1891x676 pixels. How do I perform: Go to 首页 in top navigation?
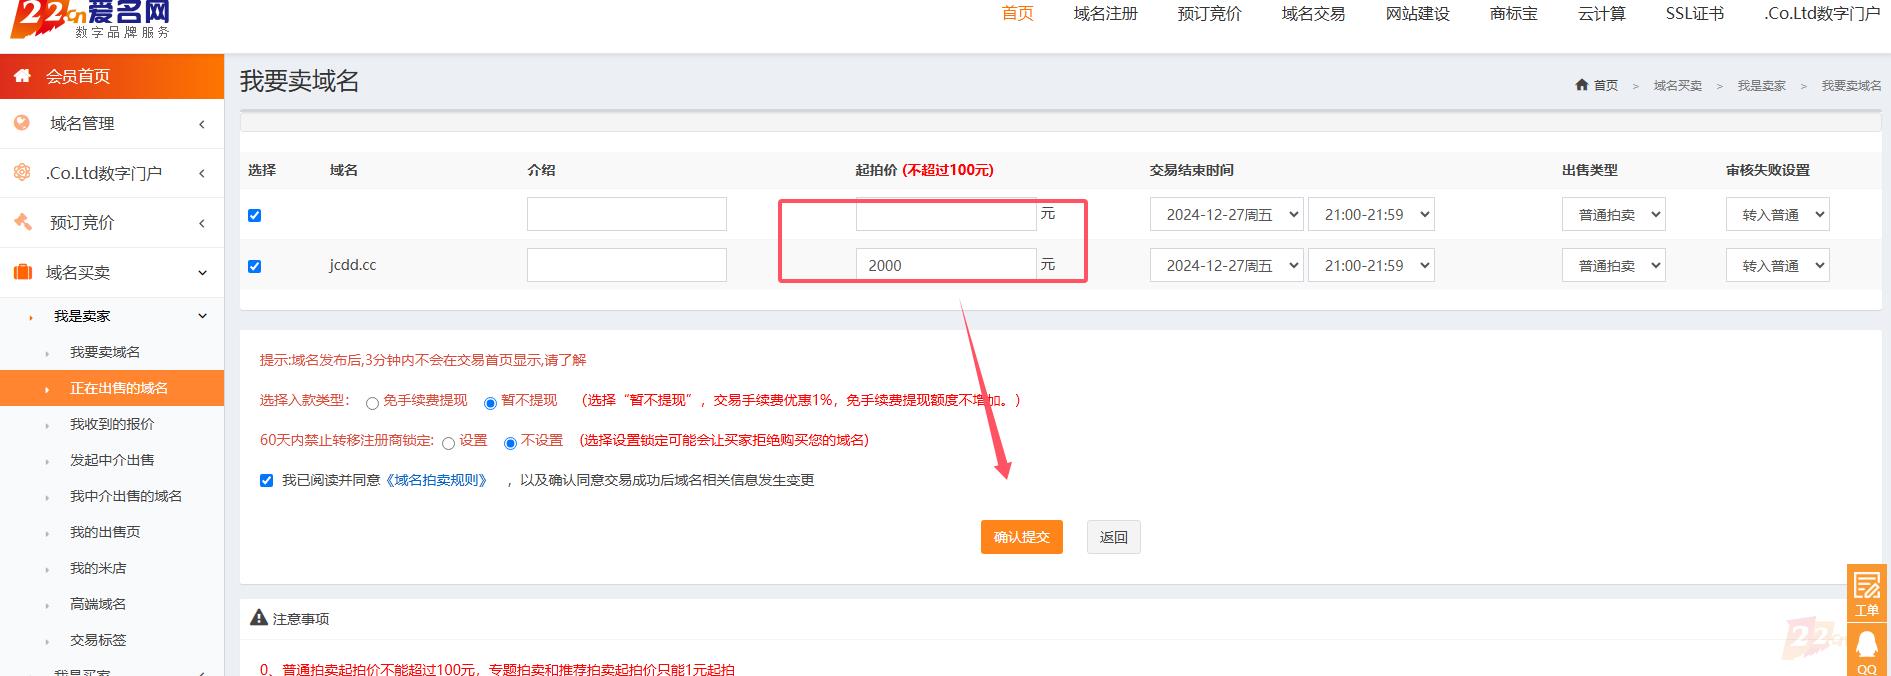1017,13
